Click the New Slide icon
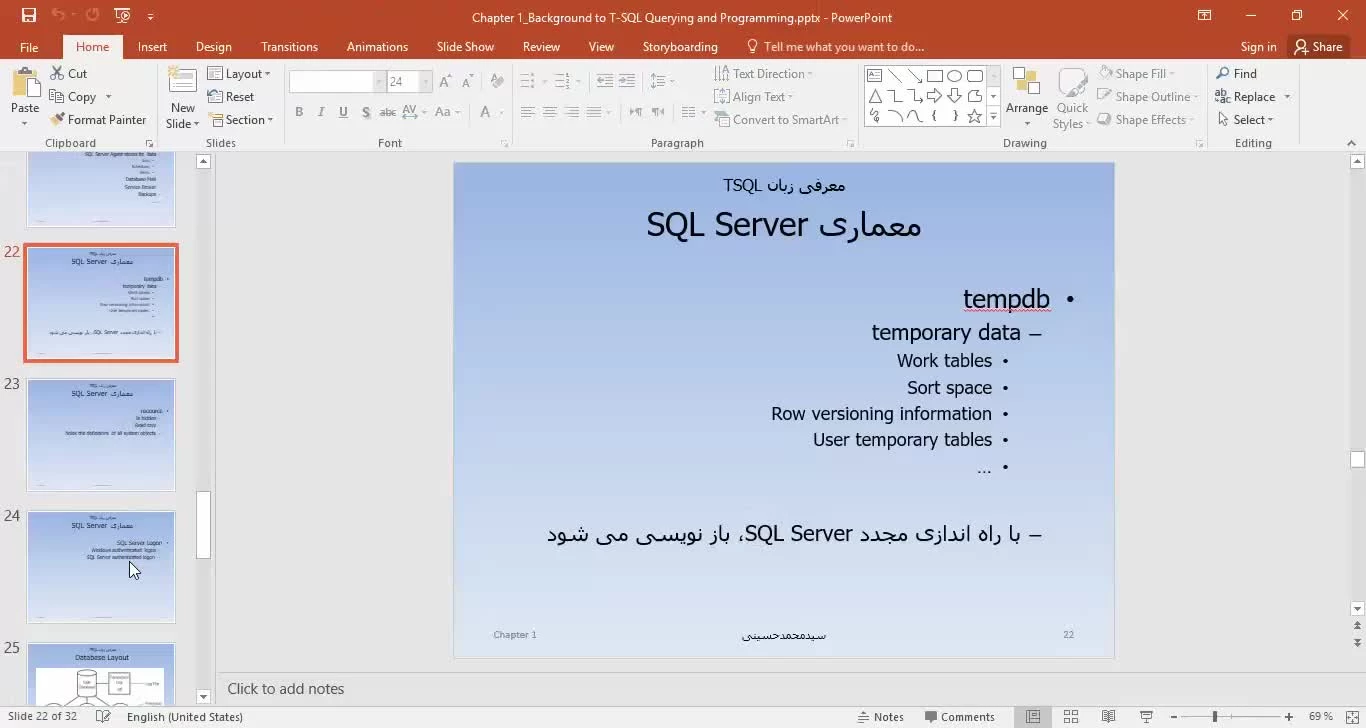This screenshot has width=1366, height=728. click(182, 82)
